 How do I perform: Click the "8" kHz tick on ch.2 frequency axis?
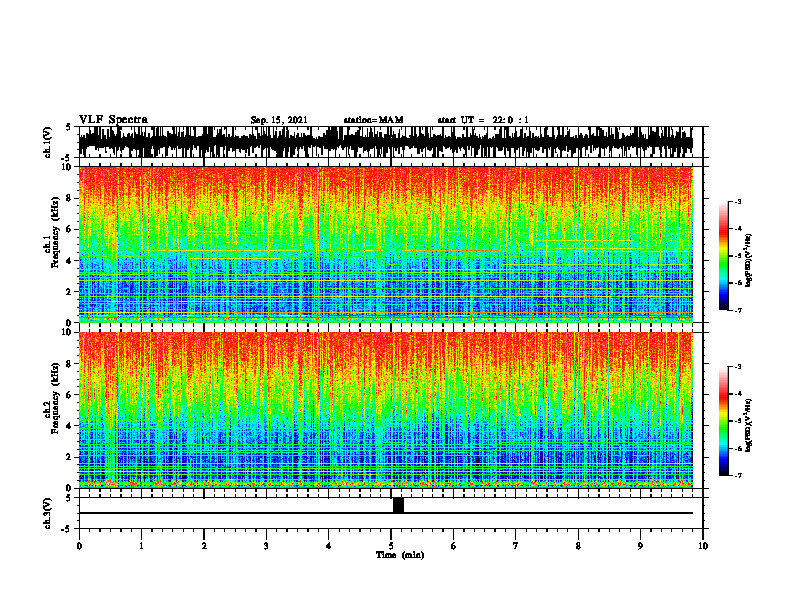[x=69, y=364]
